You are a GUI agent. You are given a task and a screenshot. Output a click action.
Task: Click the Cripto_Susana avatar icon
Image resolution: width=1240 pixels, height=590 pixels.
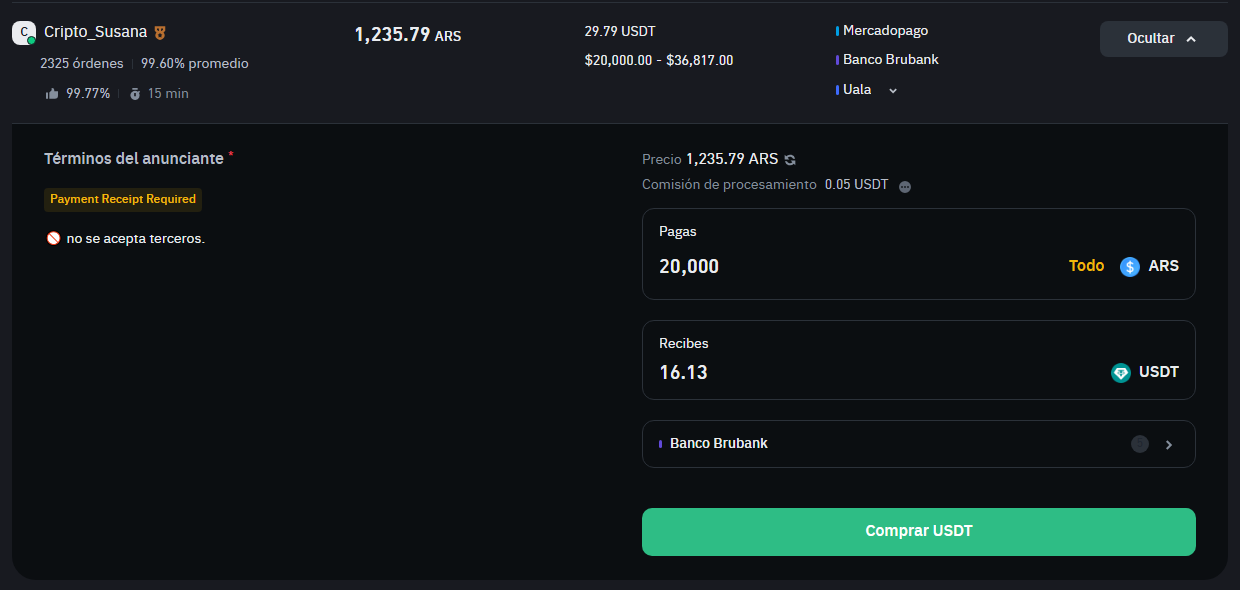click(24, 32)
